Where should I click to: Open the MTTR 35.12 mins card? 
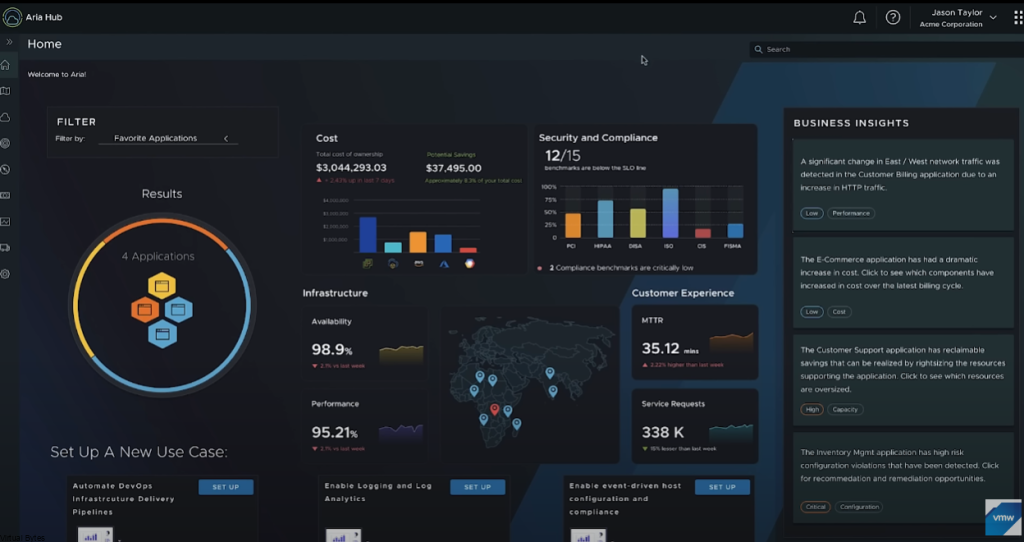click(695, 342)
